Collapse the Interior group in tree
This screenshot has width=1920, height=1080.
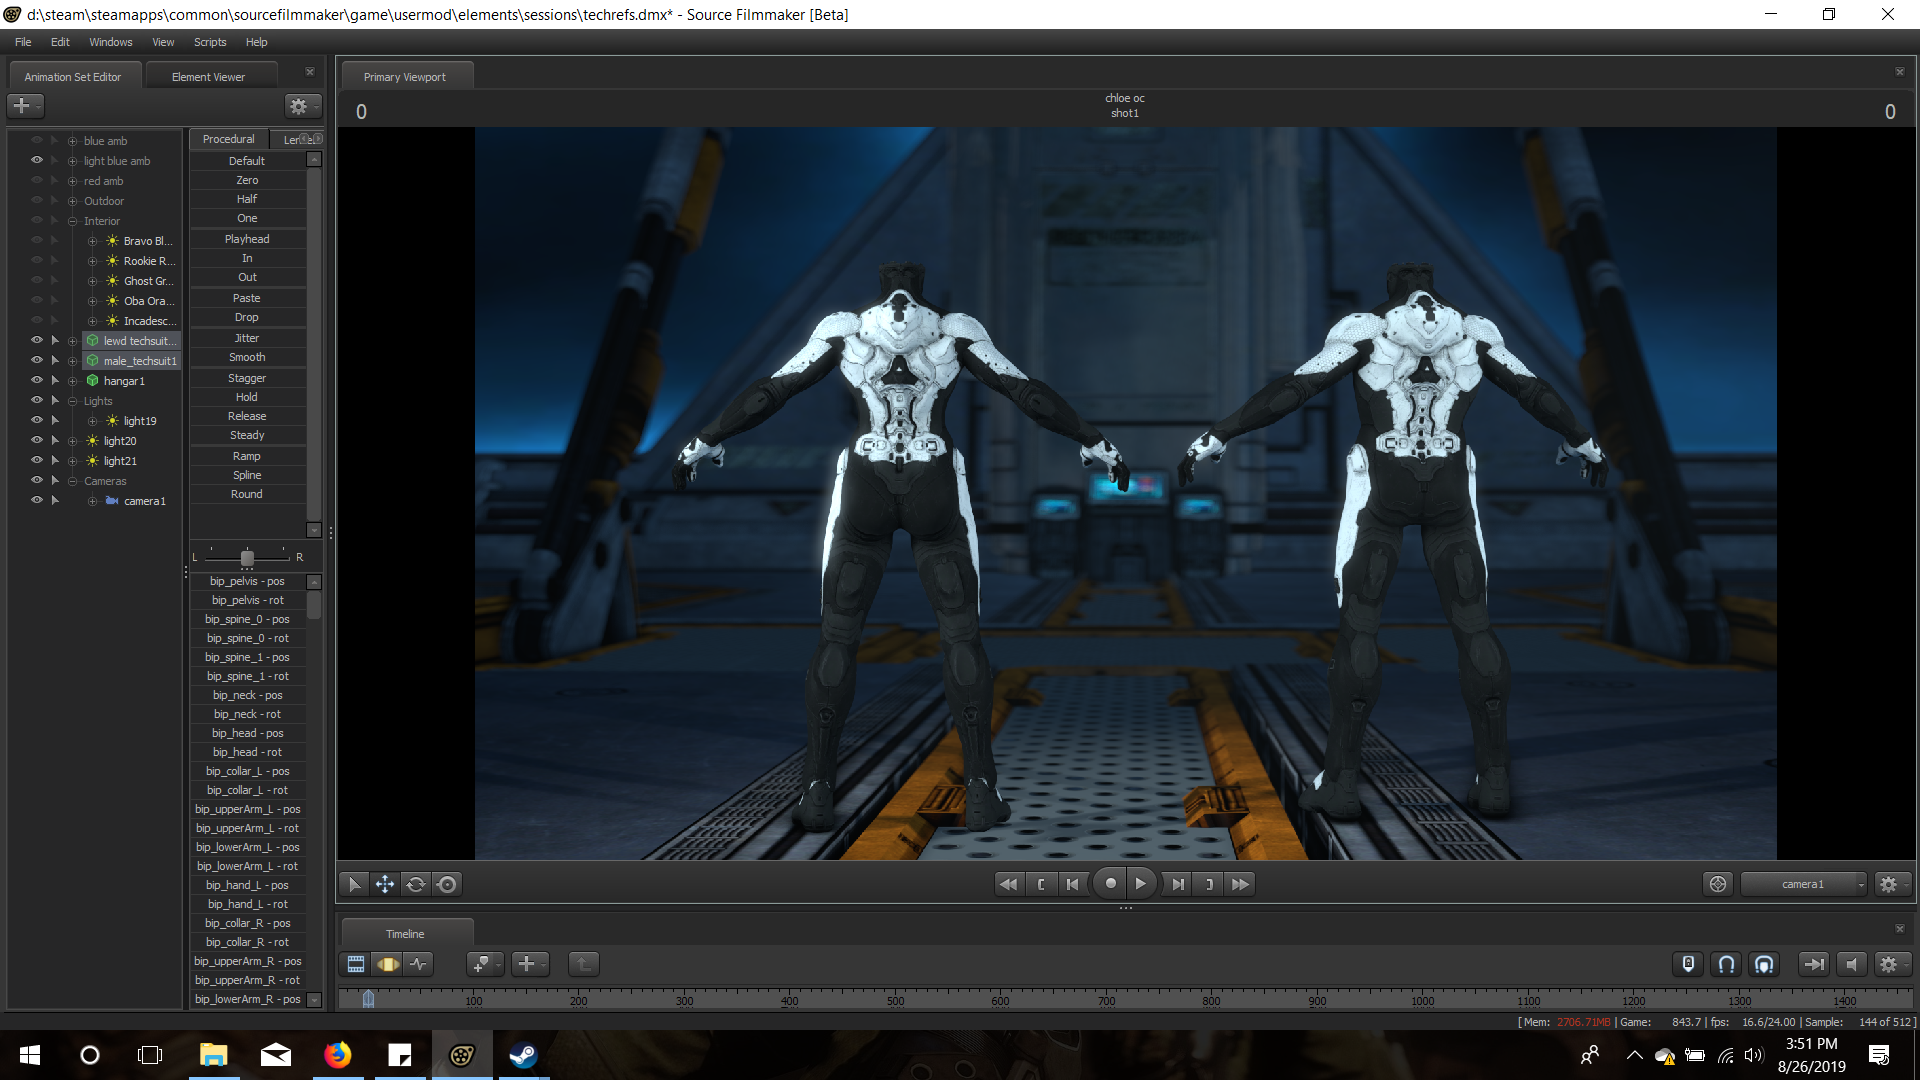pos(72,221)
